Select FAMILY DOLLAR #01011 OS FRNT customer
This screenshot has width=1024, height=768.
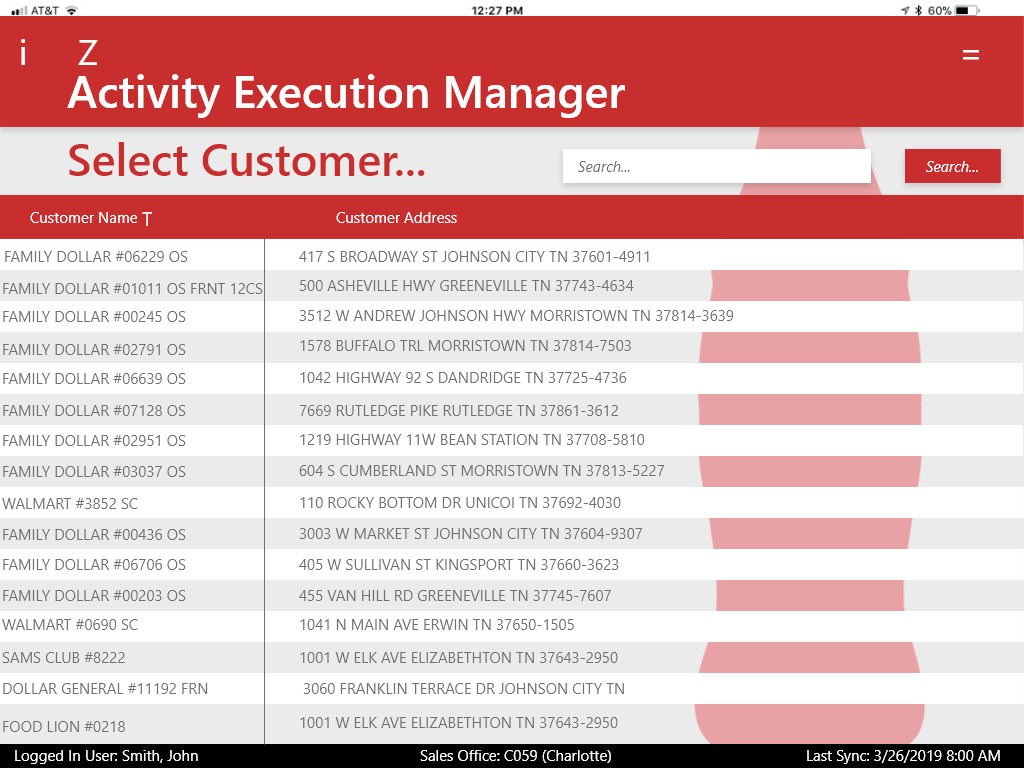(132, 288)
